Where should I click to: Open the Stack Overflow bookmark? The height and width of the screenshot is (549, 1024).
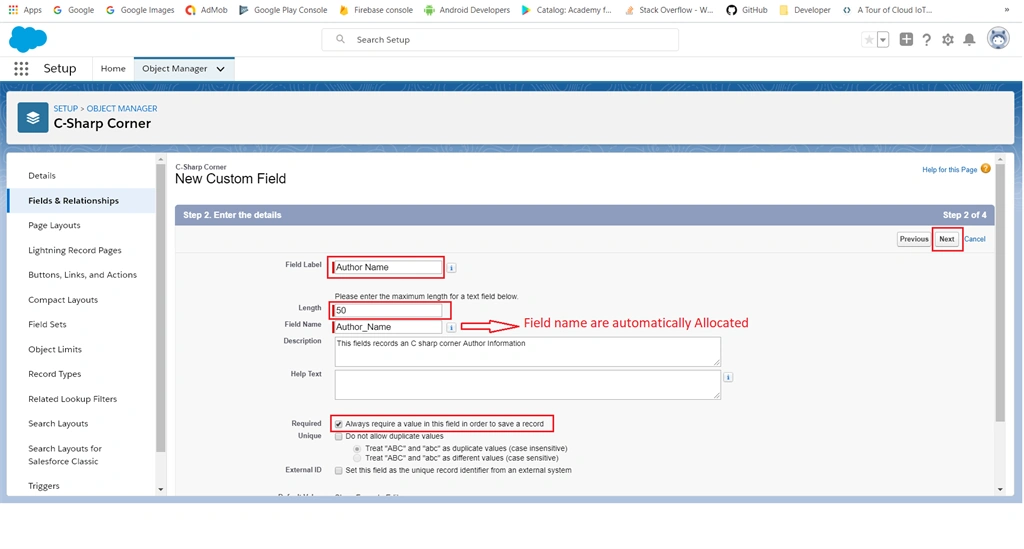(669, 10)
